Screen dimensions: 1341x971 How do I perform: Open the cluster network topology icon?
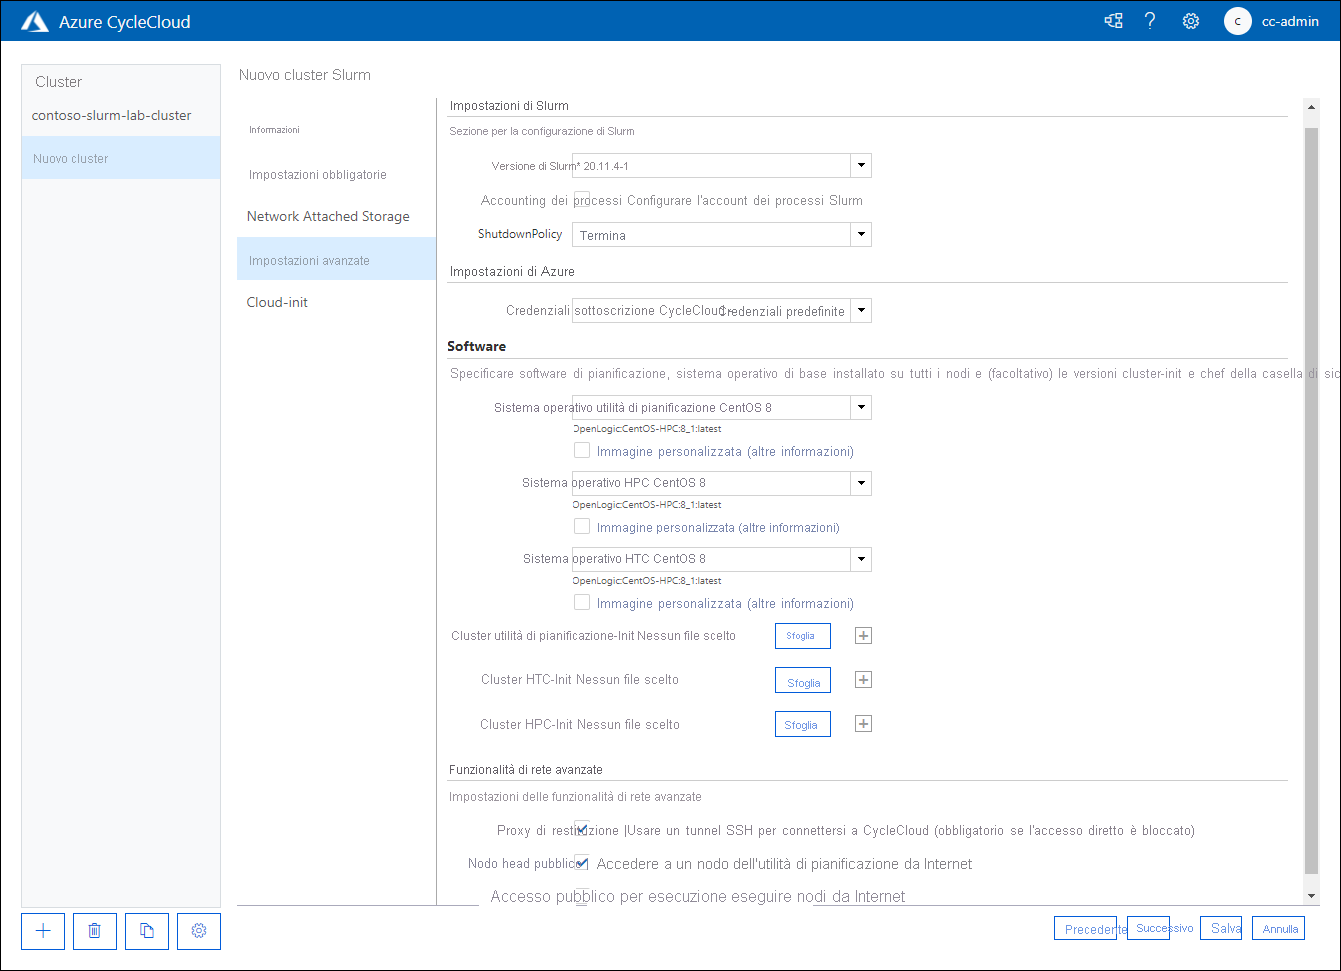click(1113, 21)
